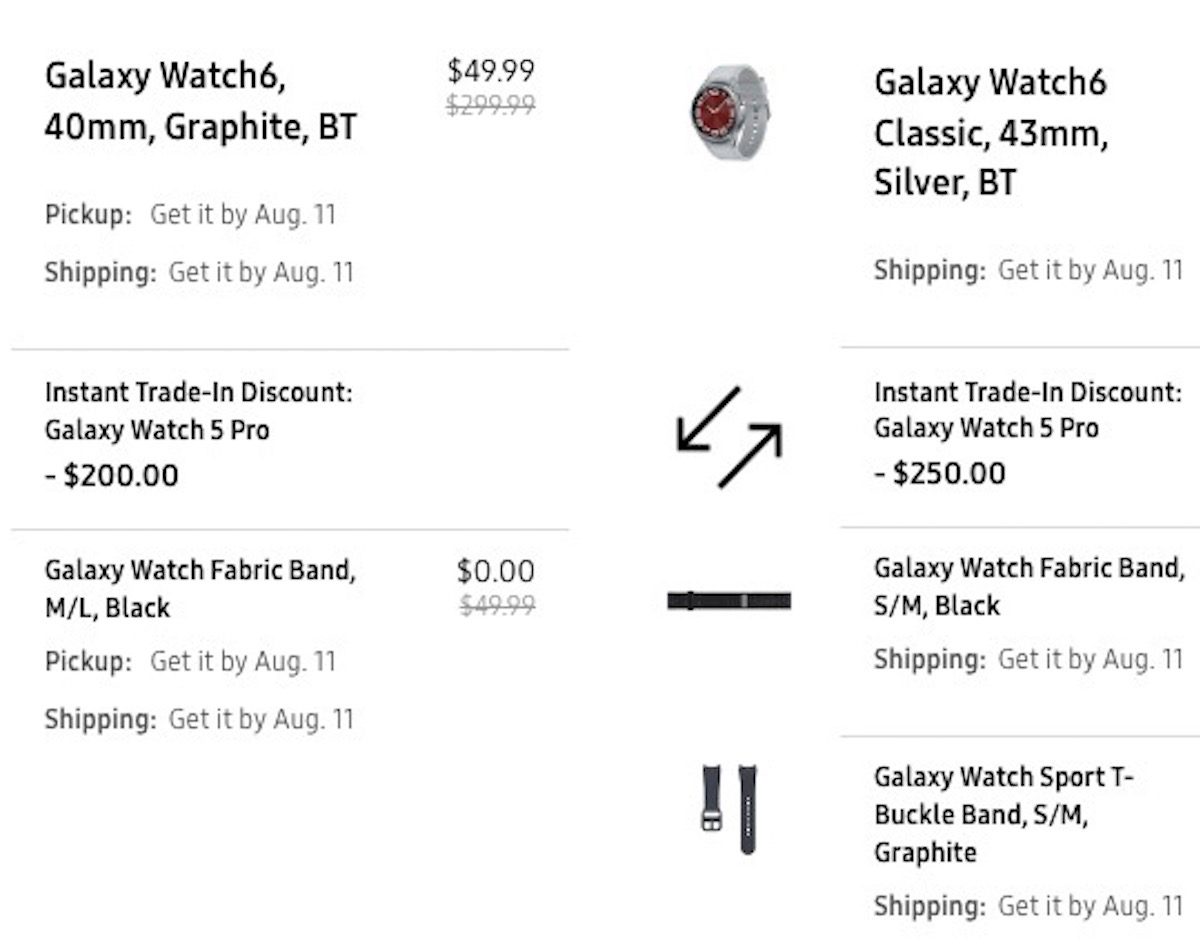Select Galaxy Watch Fabric Band S/M Black
This screenshot has height=946, width=1200.
click(x=1029, y=587)
